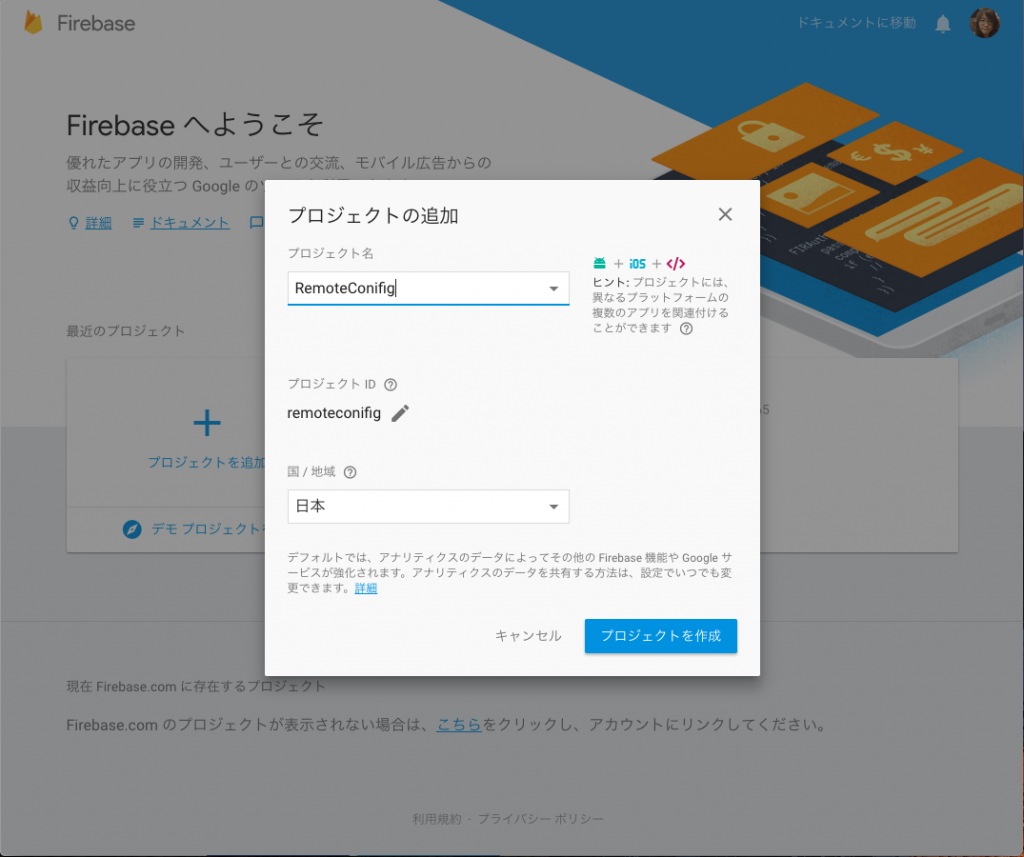Click the プロジェクトの追加 dialog title
Image resolution: width=1024 pixels, height=857 pixels.
[x=373, y=216]
